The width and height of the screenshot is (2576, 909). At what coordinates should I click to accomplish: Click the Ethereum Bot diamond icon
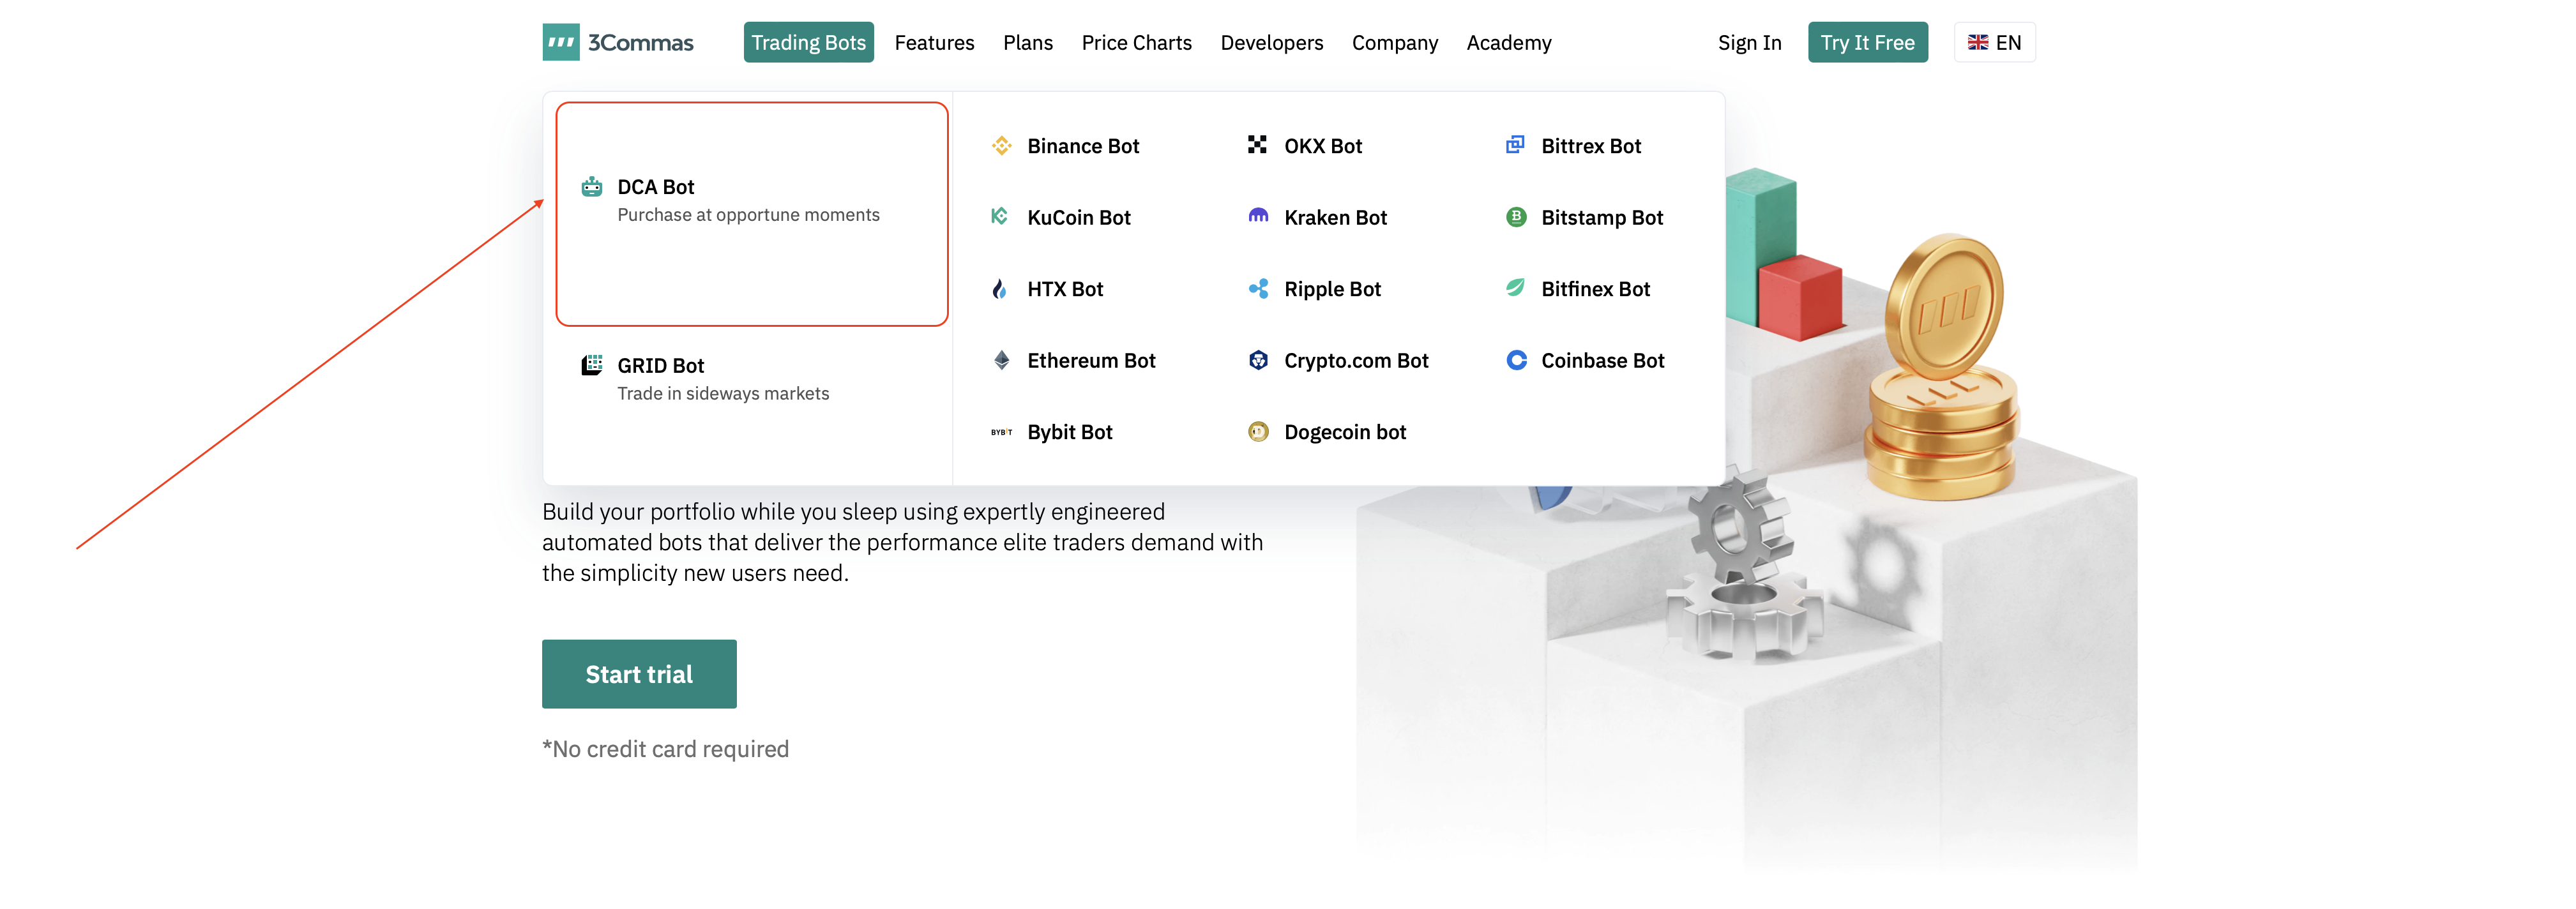pyautogui.click(x=1001, y=360)
